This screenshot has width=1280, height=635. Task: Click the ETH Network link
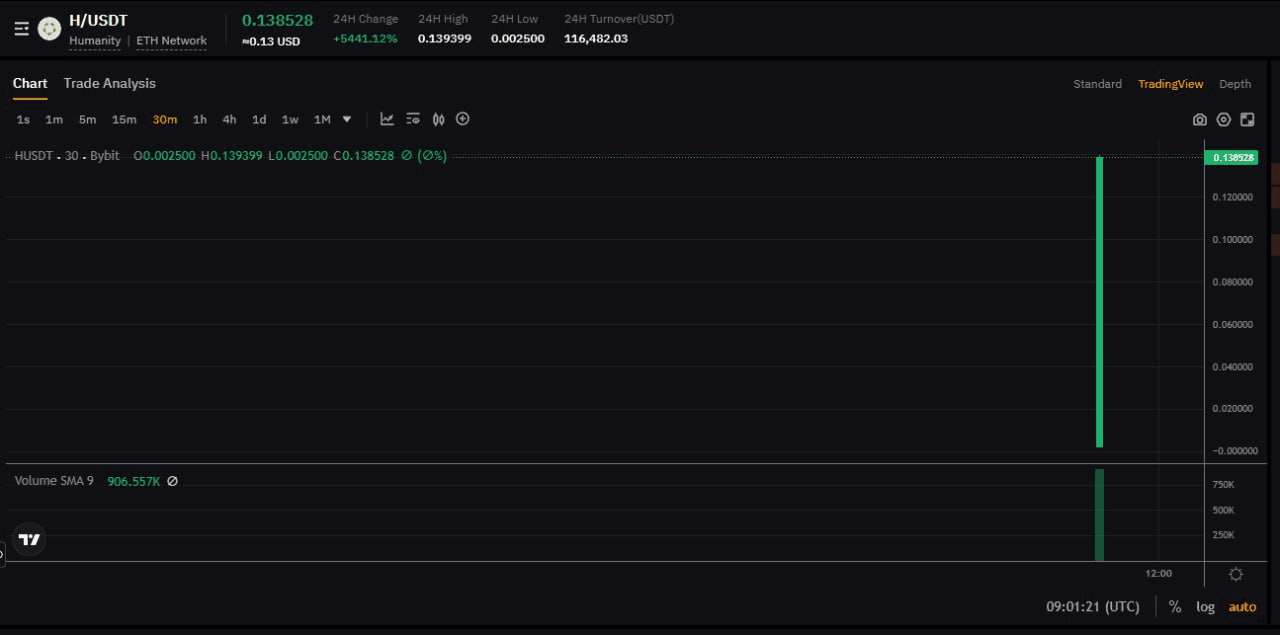coord(172,41)
